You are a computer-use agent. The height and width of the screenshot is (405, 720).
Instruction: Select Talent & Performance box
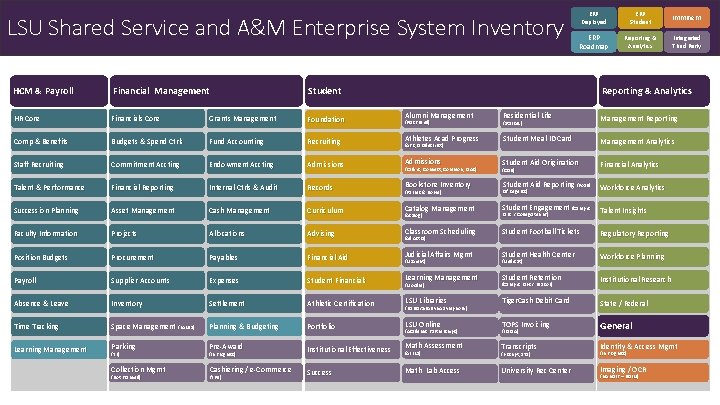59,187
